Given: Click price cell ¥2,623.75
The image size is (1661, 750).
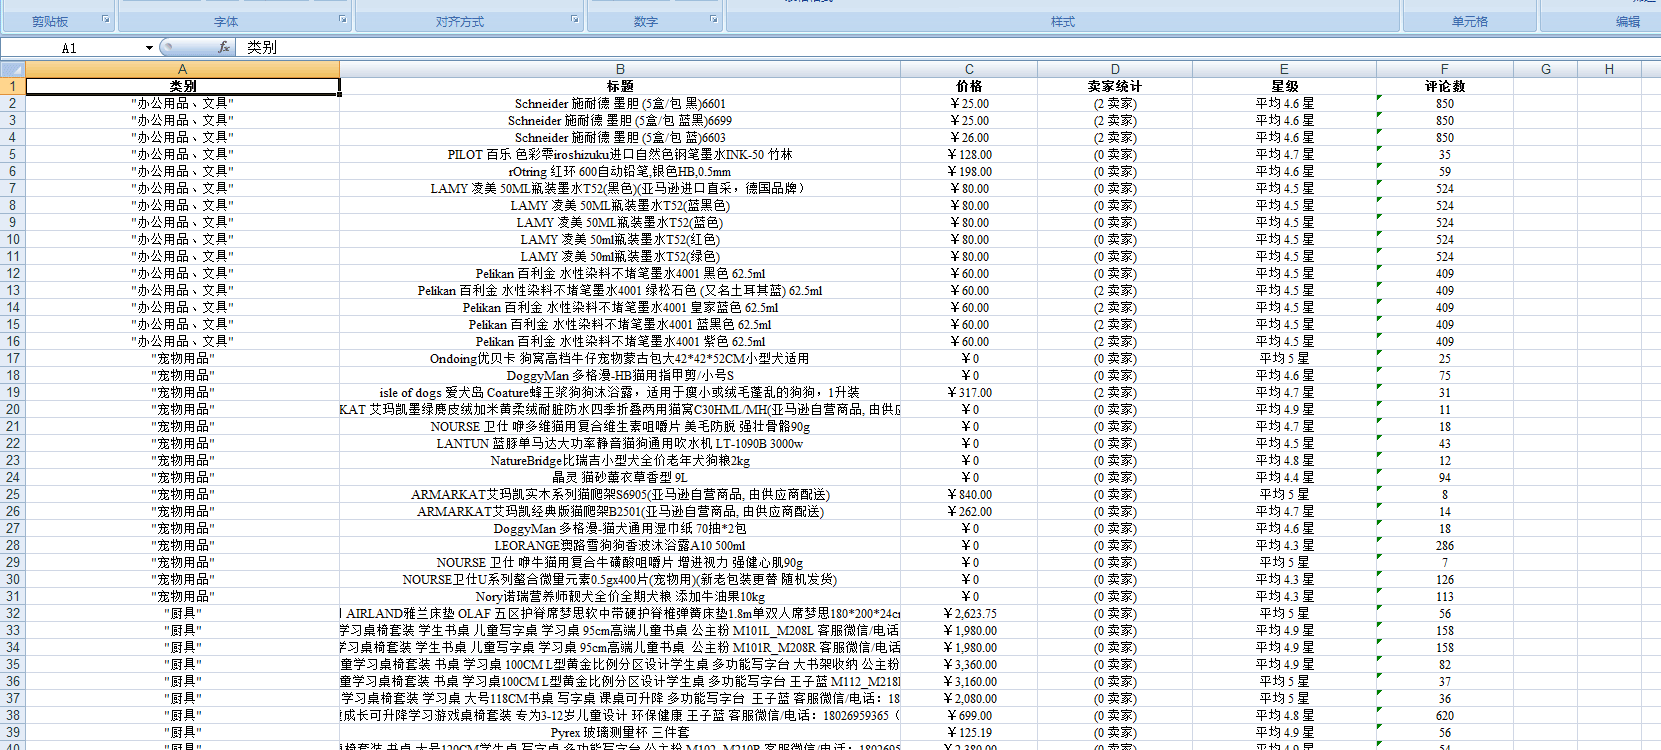Looking at the screenshot, I should tap(969, 613).
